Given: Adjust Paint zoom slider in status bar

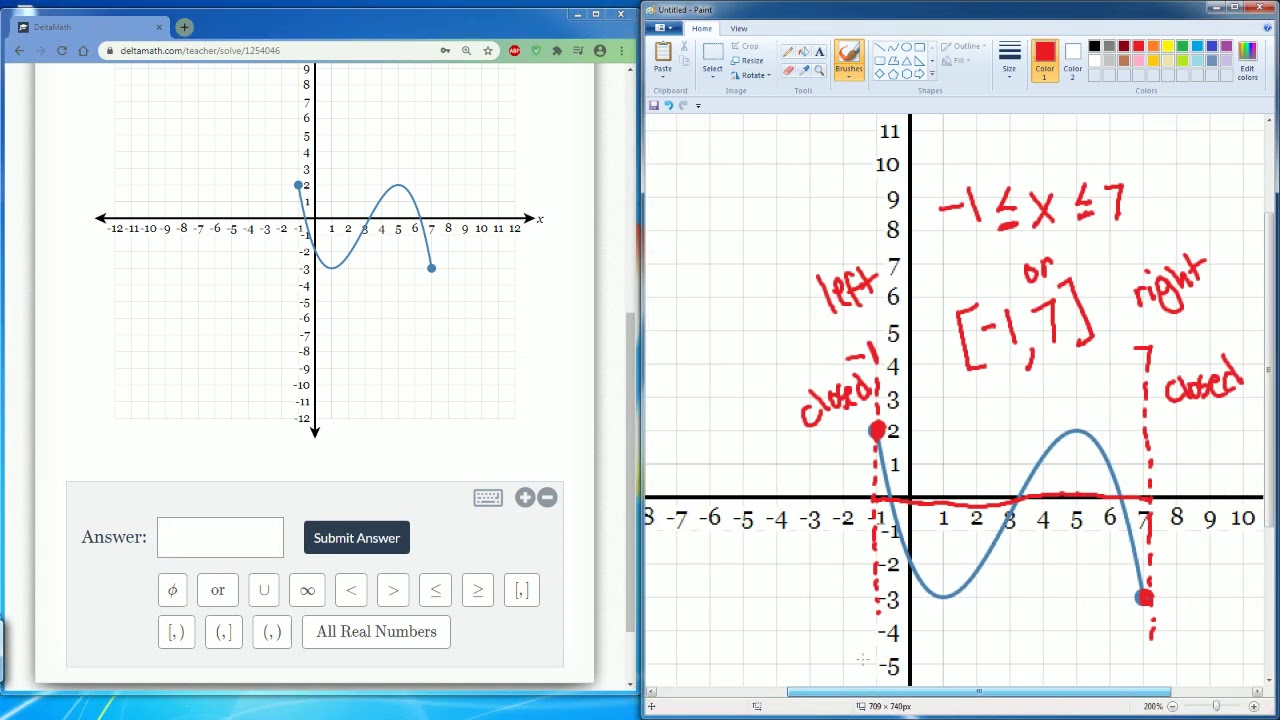Looking at the screenshot, I should pos(1216,706).
